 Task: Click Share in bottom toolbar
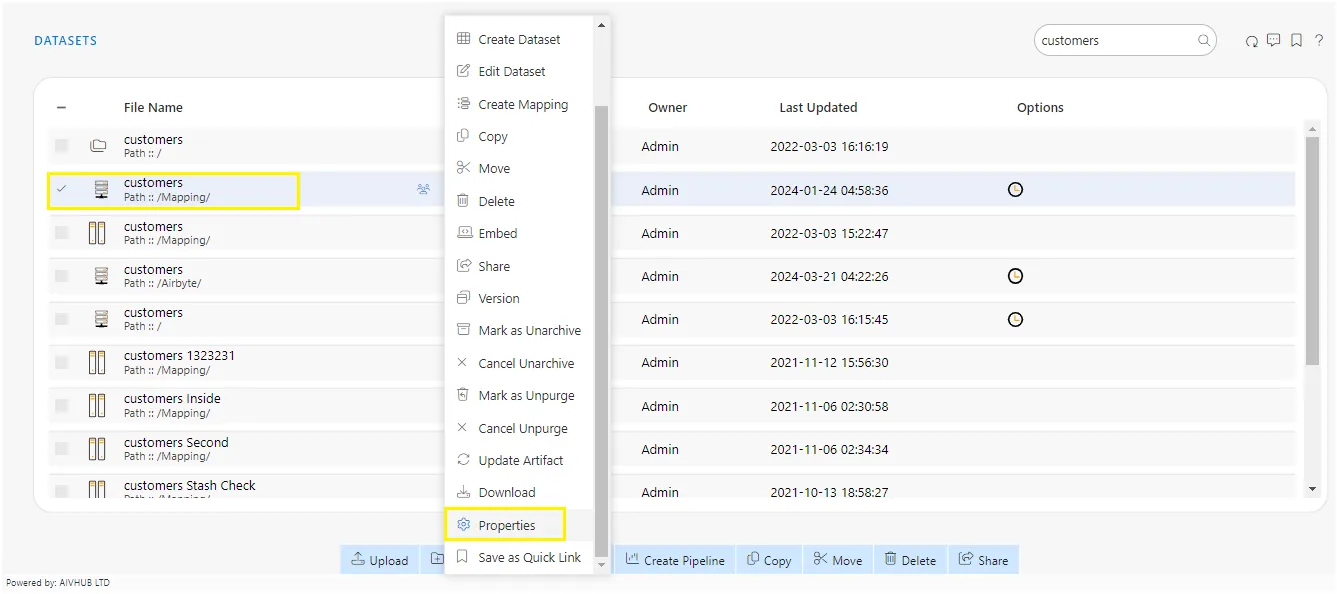click(x=983, y=560)
